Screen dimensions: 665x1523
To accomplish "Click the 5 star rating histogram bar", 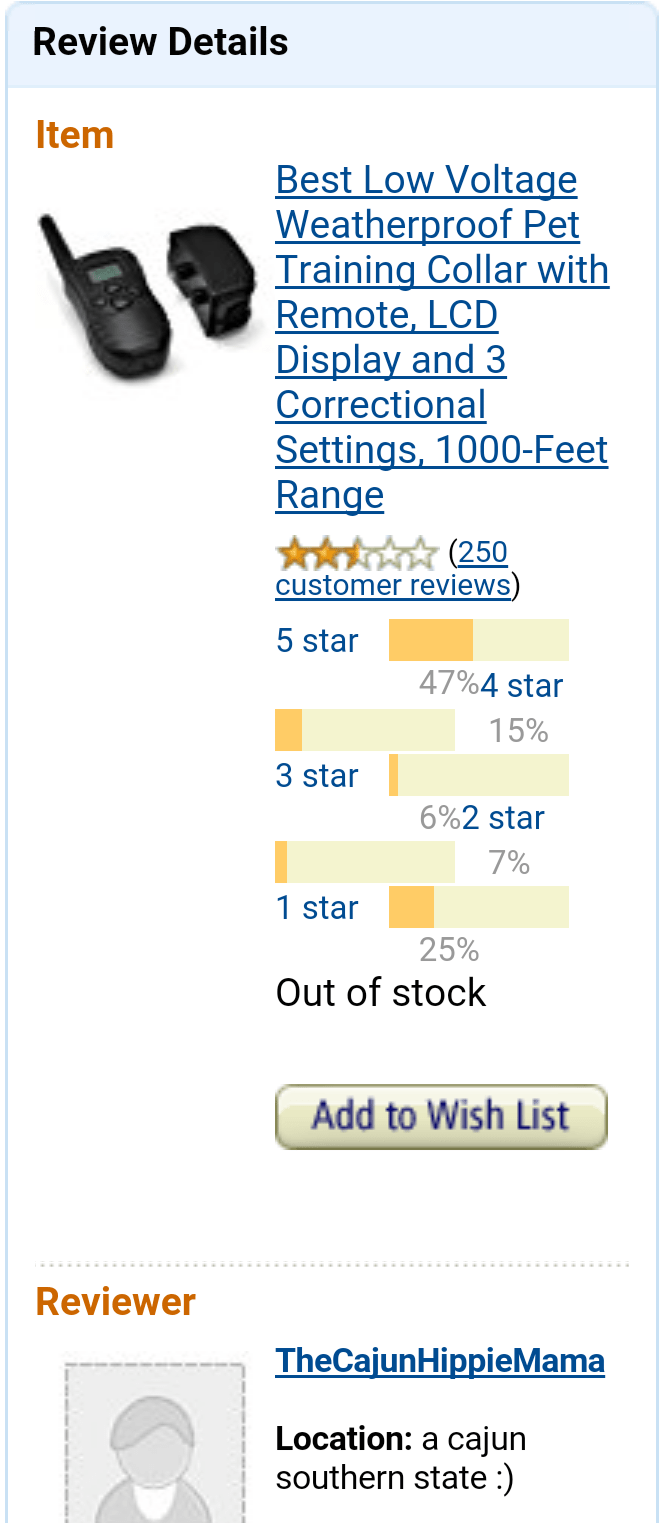I will pyautogui.click(x=478, y=640).
